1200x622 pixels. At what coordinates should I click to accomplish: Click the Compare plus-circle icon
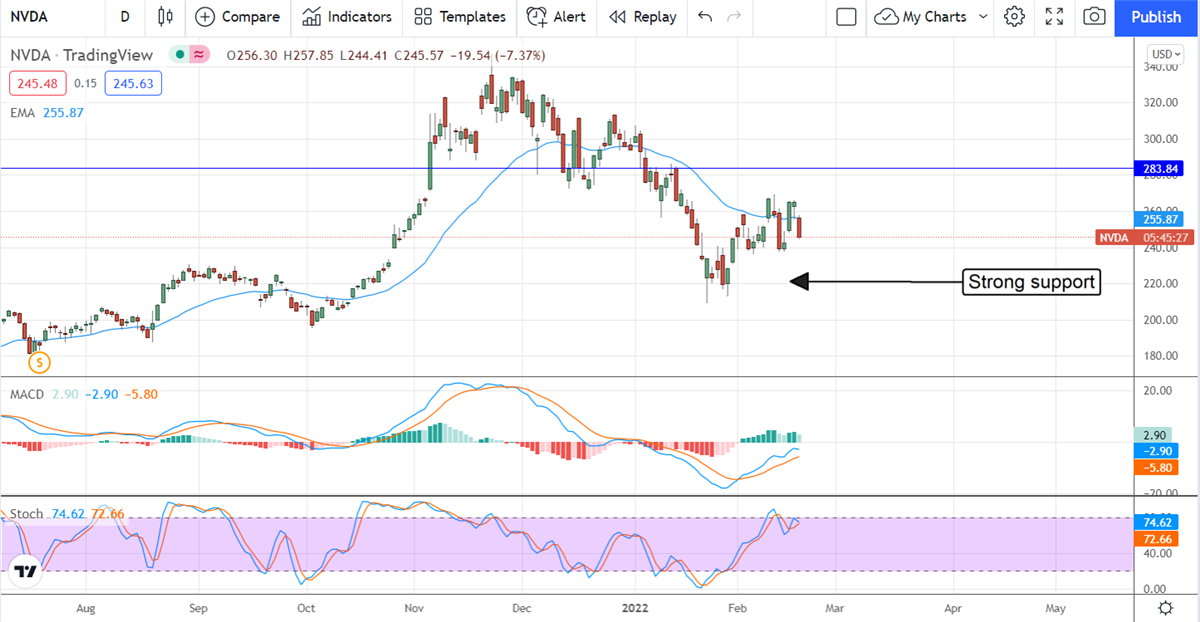pos(205,17)
